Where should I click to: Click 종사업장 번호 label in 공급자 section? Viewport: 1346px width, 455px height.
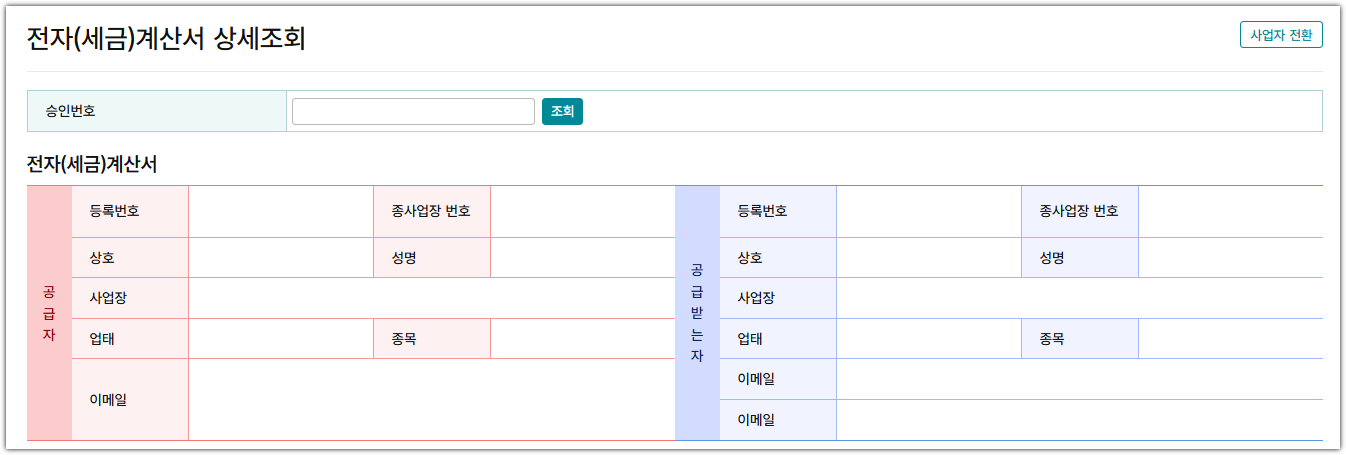click(x=431, y=211)
